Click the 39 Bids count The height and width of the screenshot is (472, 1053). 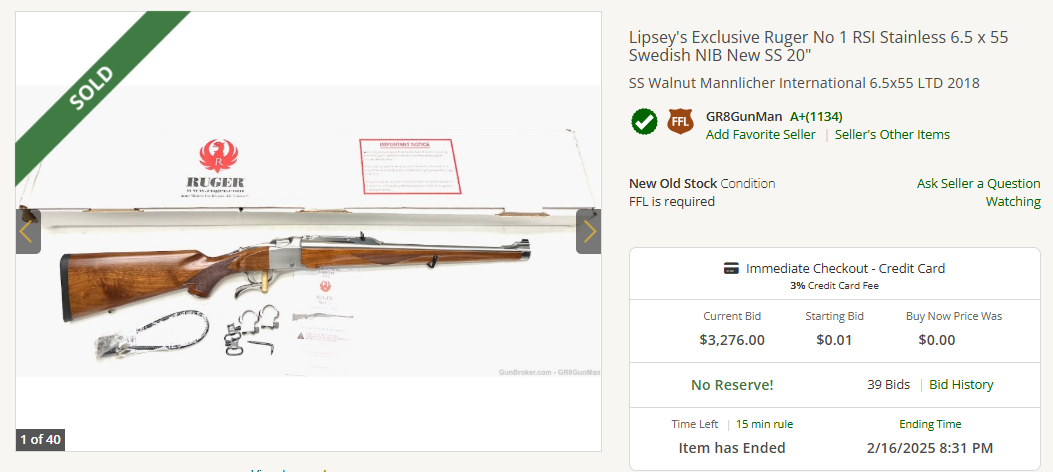pyautogui.click(x=888, y=384)
